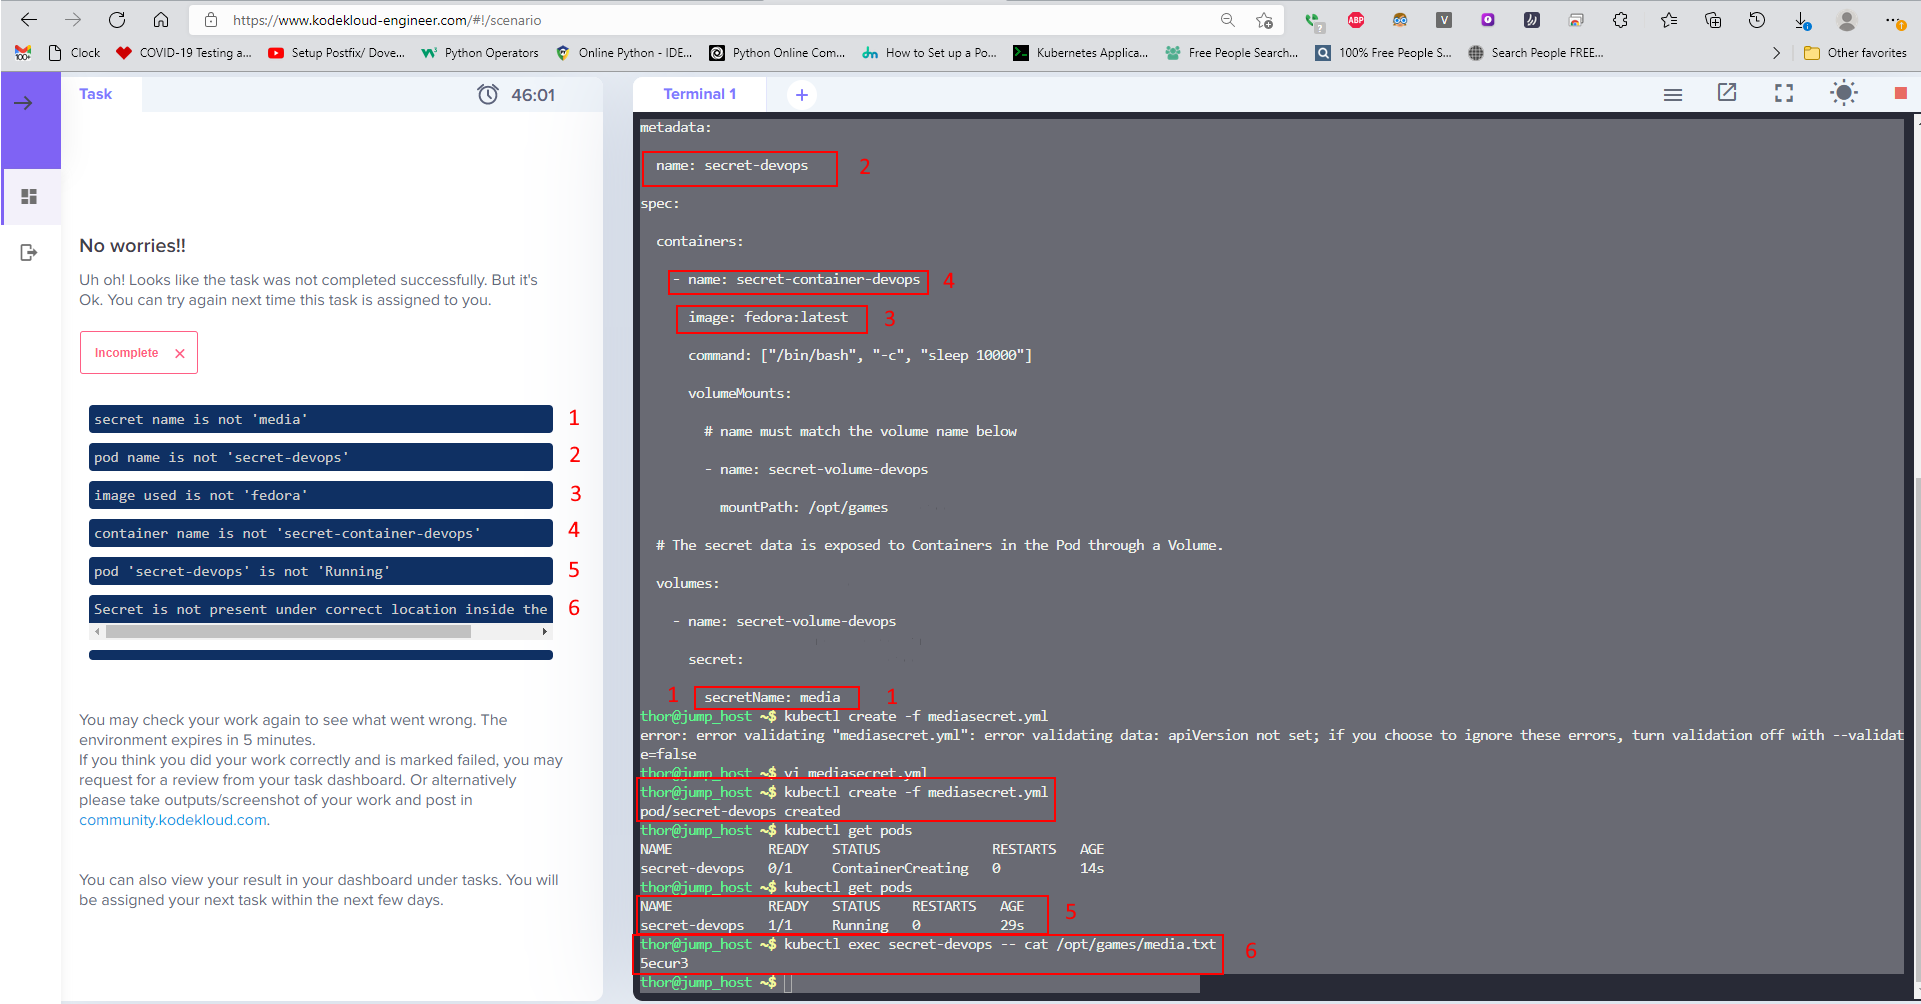
Task: Switch to the Task tab
Action: [96, 94]
